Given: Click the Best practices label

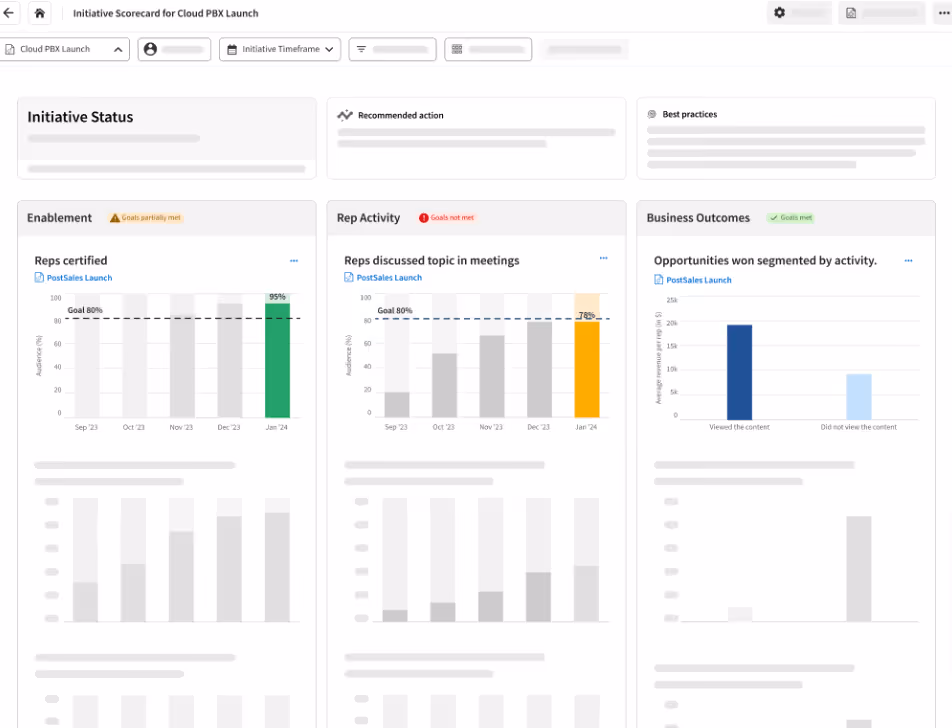Looking at the screenshot, I should click(x=690, y=114).
